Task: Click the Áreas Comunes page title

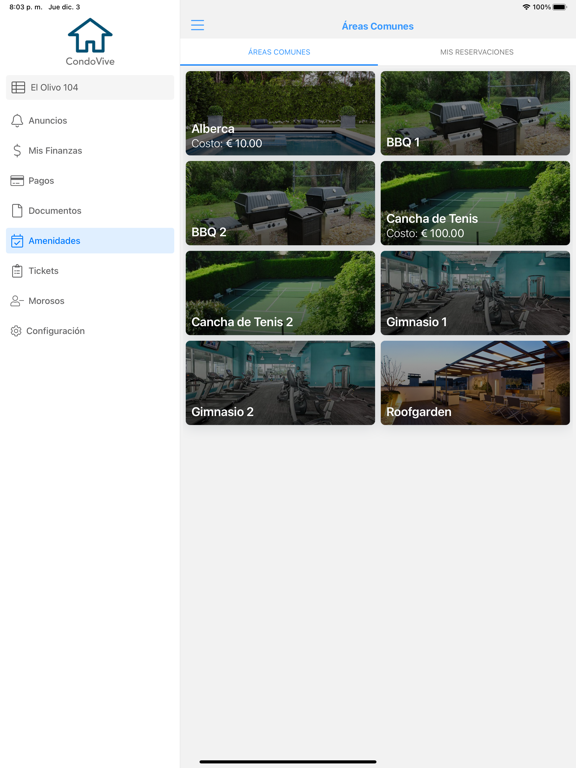Action: 378,26
